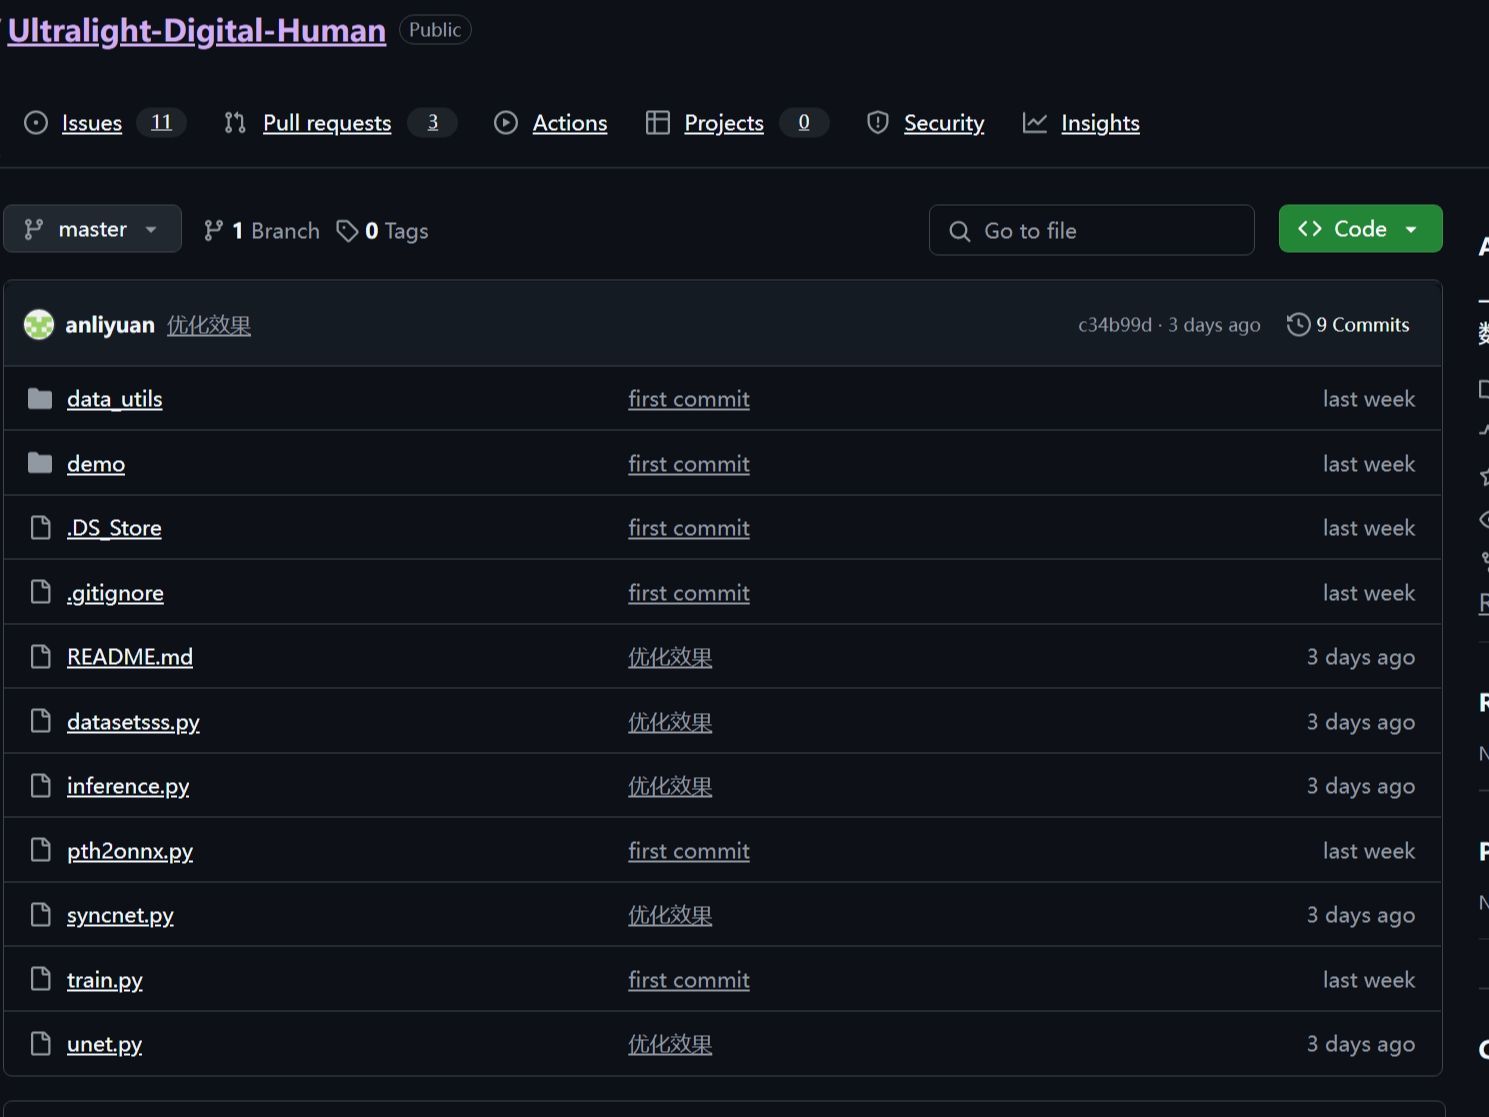Open train.py
The height and width of the screenshot is (1117, 1489).
click(105, 980)
